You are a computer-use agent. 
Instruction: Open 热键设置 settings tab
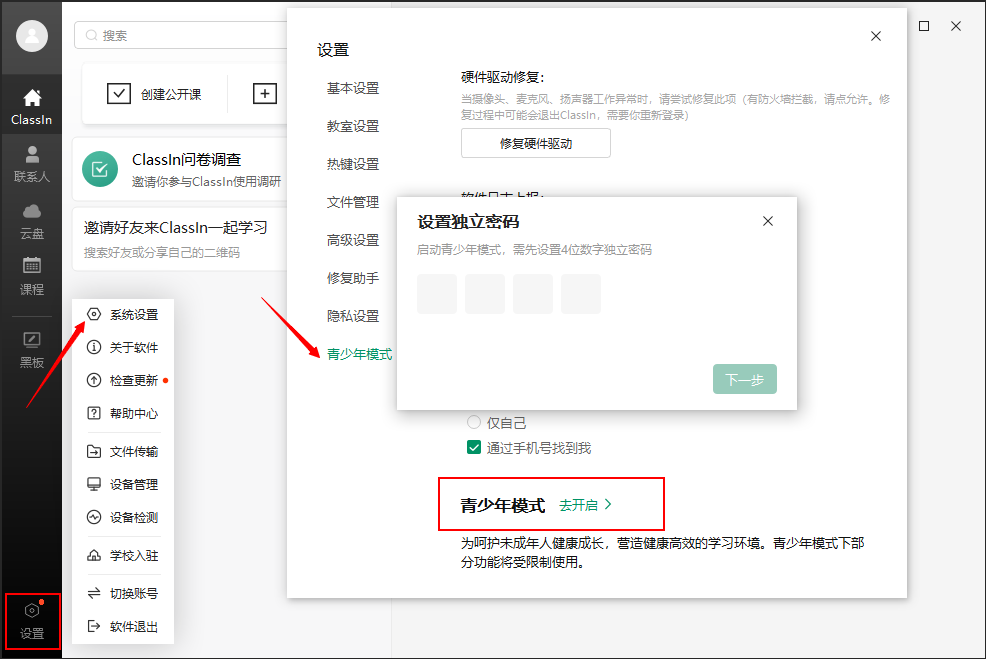(353, 165)
